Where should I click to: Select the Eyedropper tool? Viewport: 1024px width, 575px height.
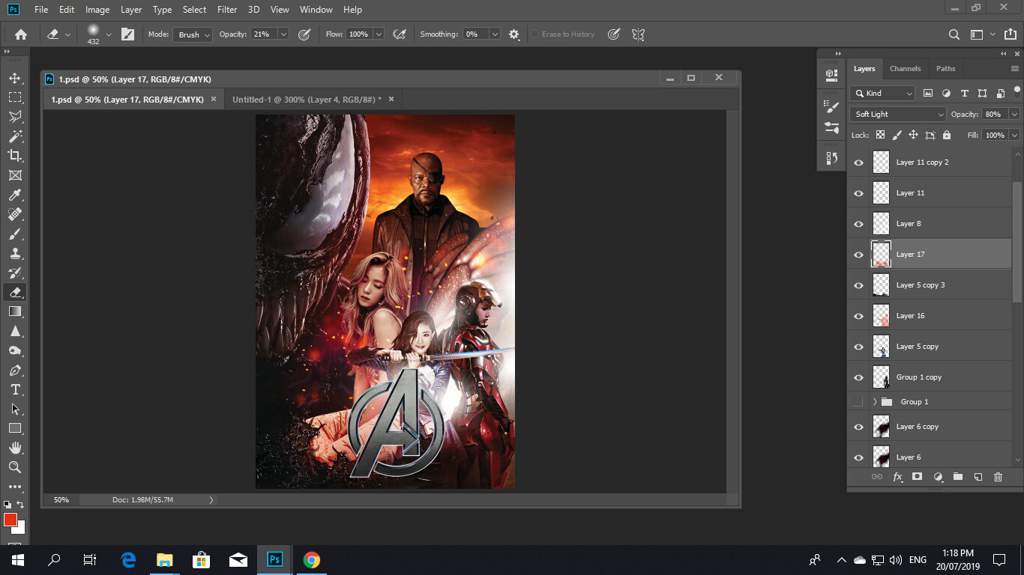14,195
